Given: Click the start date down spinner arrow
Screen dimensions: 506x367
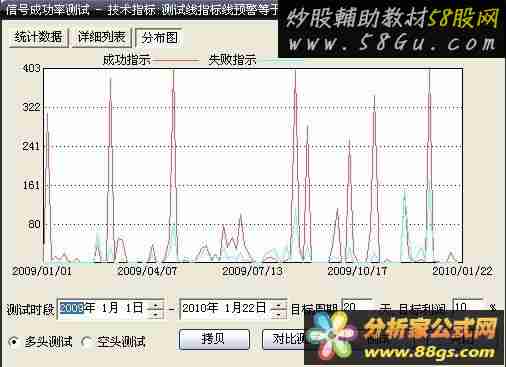Looking at the screenshot, I should tap(156, 314).
